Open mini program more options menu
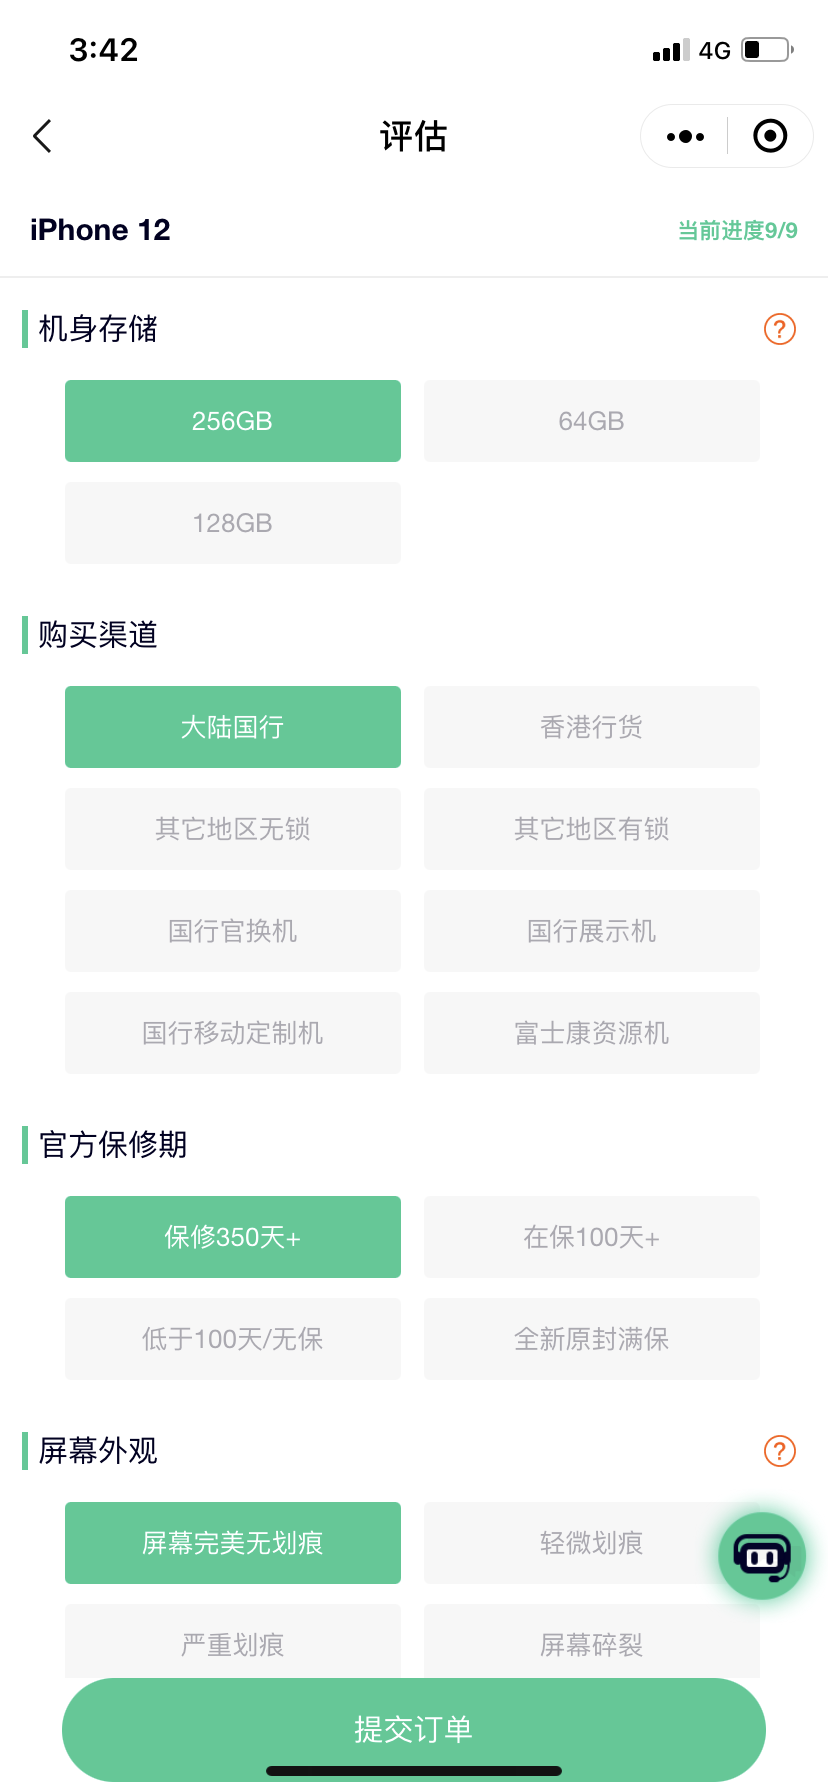The image size is (828, 1792). 685,136
